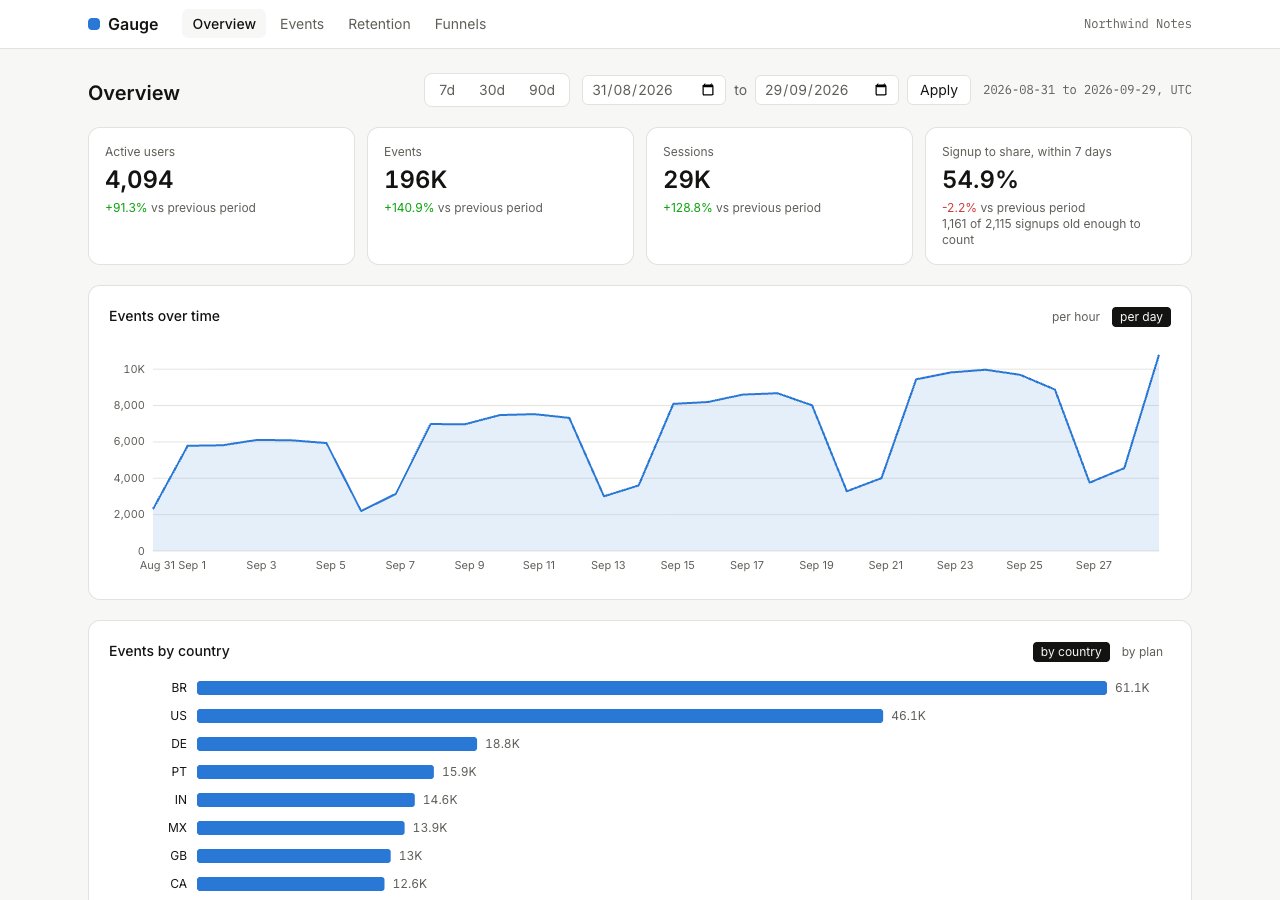Click the +128.8% change indicator
Image resolution: width=1280 pixels, height=900 pixels.
(688, 208)
